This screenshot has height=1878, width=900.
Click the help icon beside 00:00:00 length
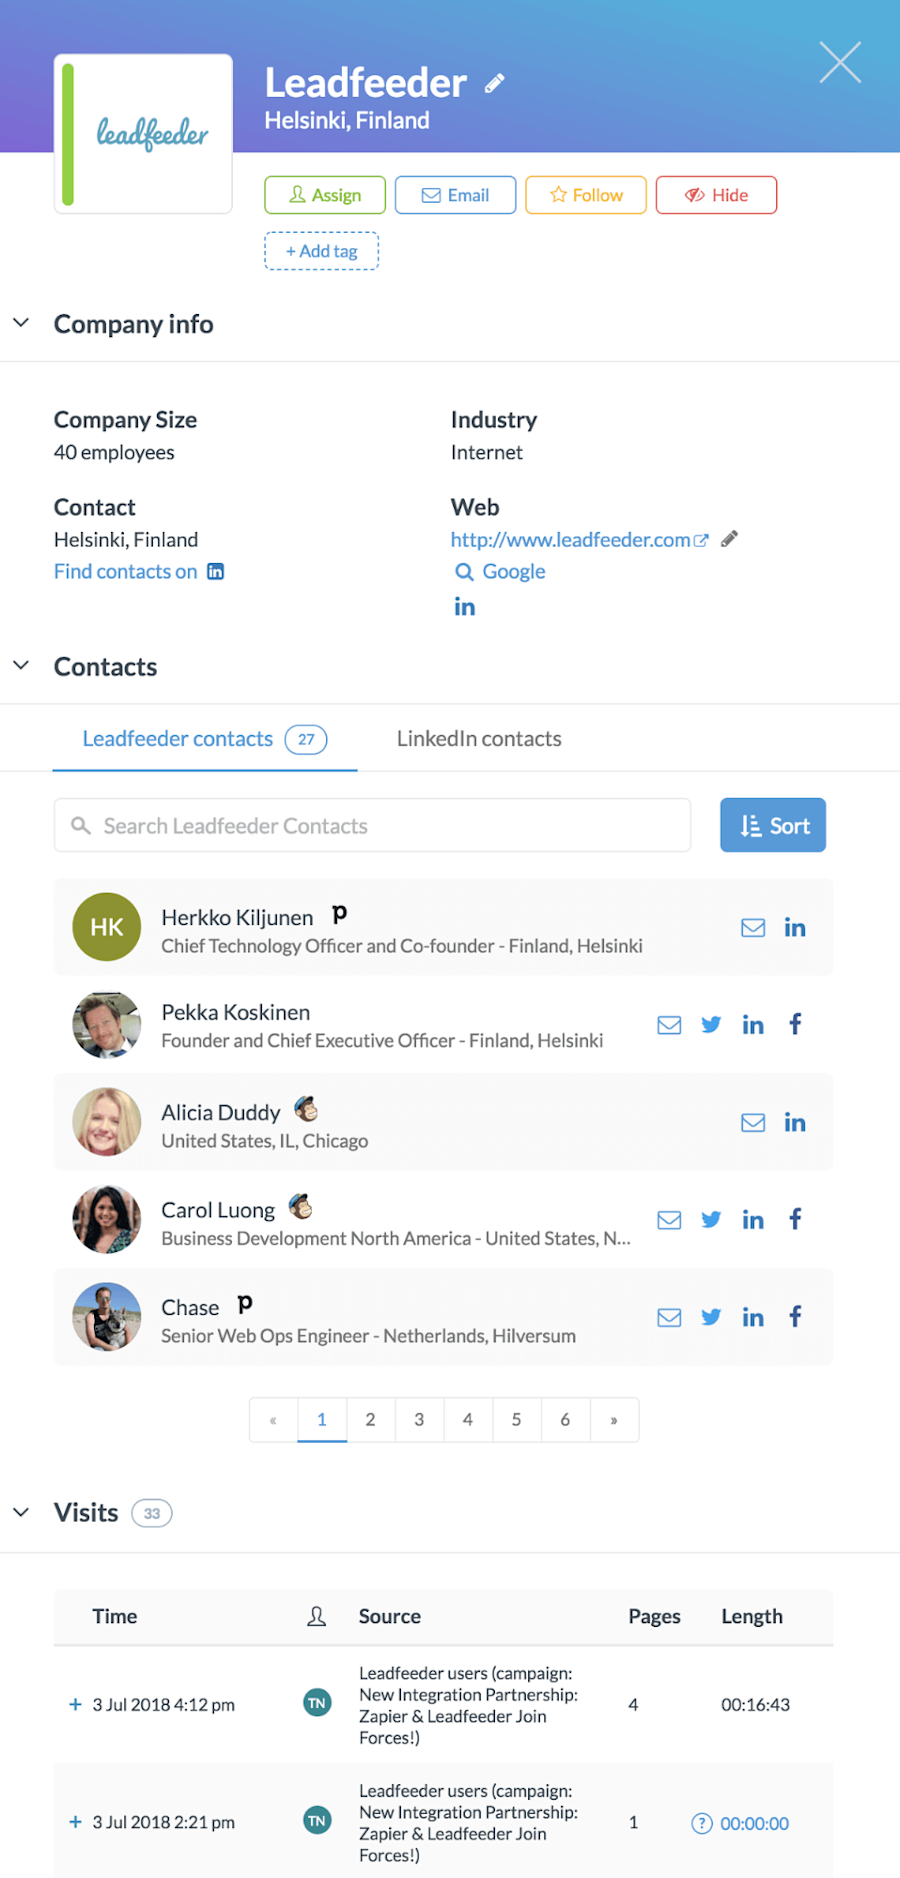tap(702, 1823)
